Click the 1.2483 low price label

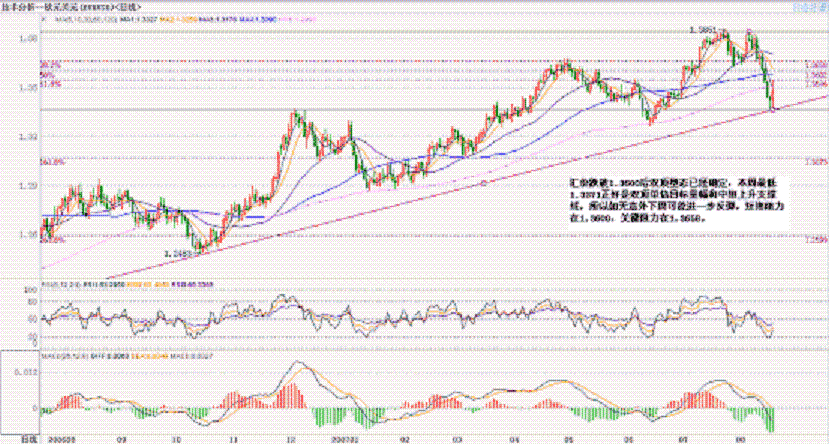click(x=177, y=254)
